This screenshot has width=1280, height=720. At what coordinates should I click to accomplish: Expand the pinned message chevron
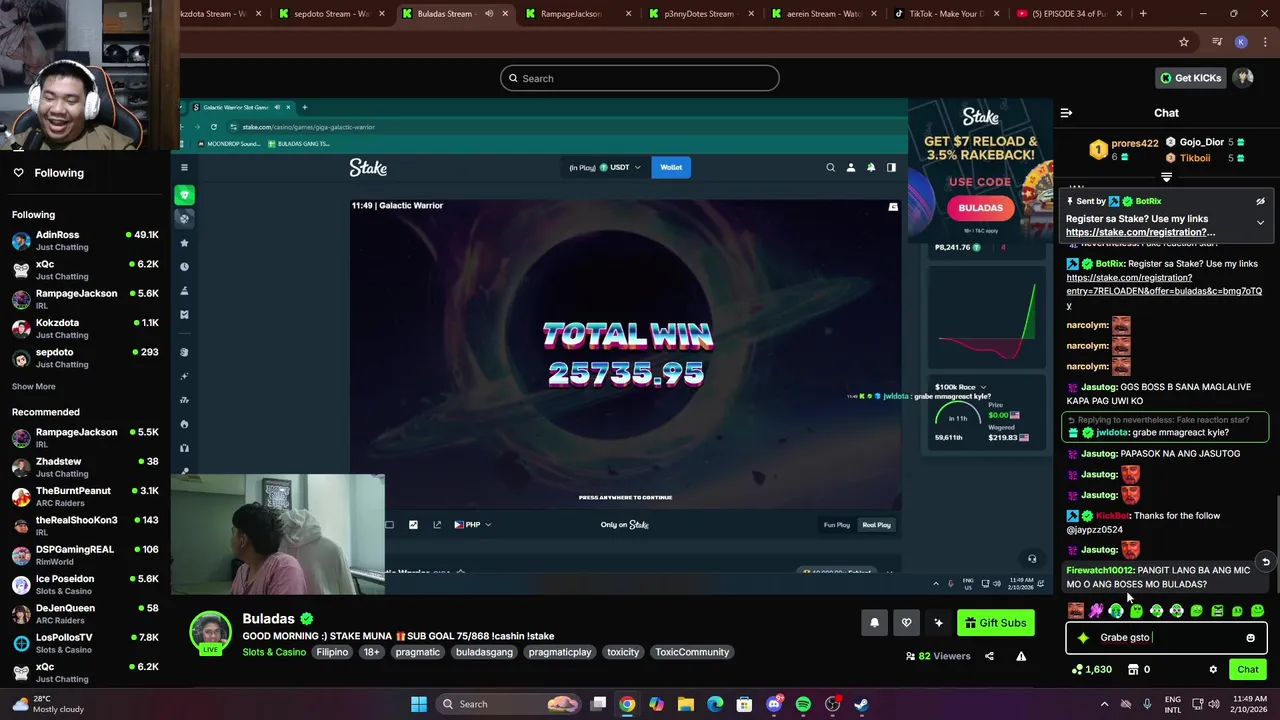(x=1260, y=222)
